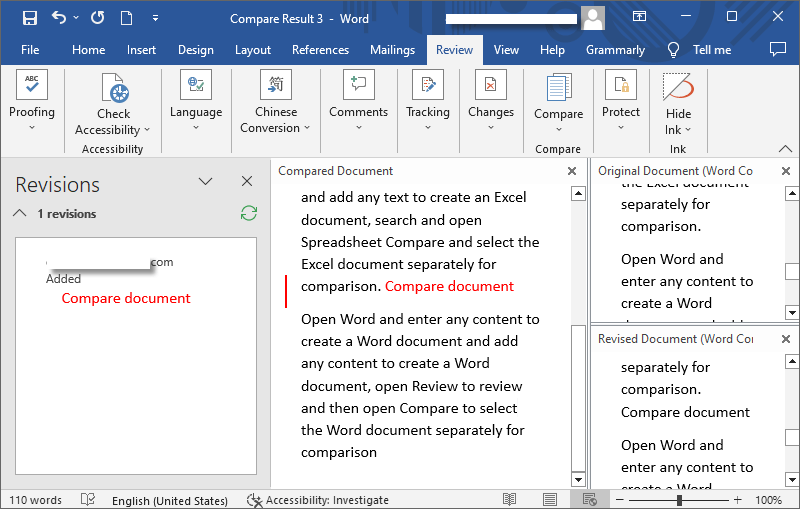Open the Mailings tab
Viewport: 800px width, 509px height.
pyautogui.click(x=392, y=50)
